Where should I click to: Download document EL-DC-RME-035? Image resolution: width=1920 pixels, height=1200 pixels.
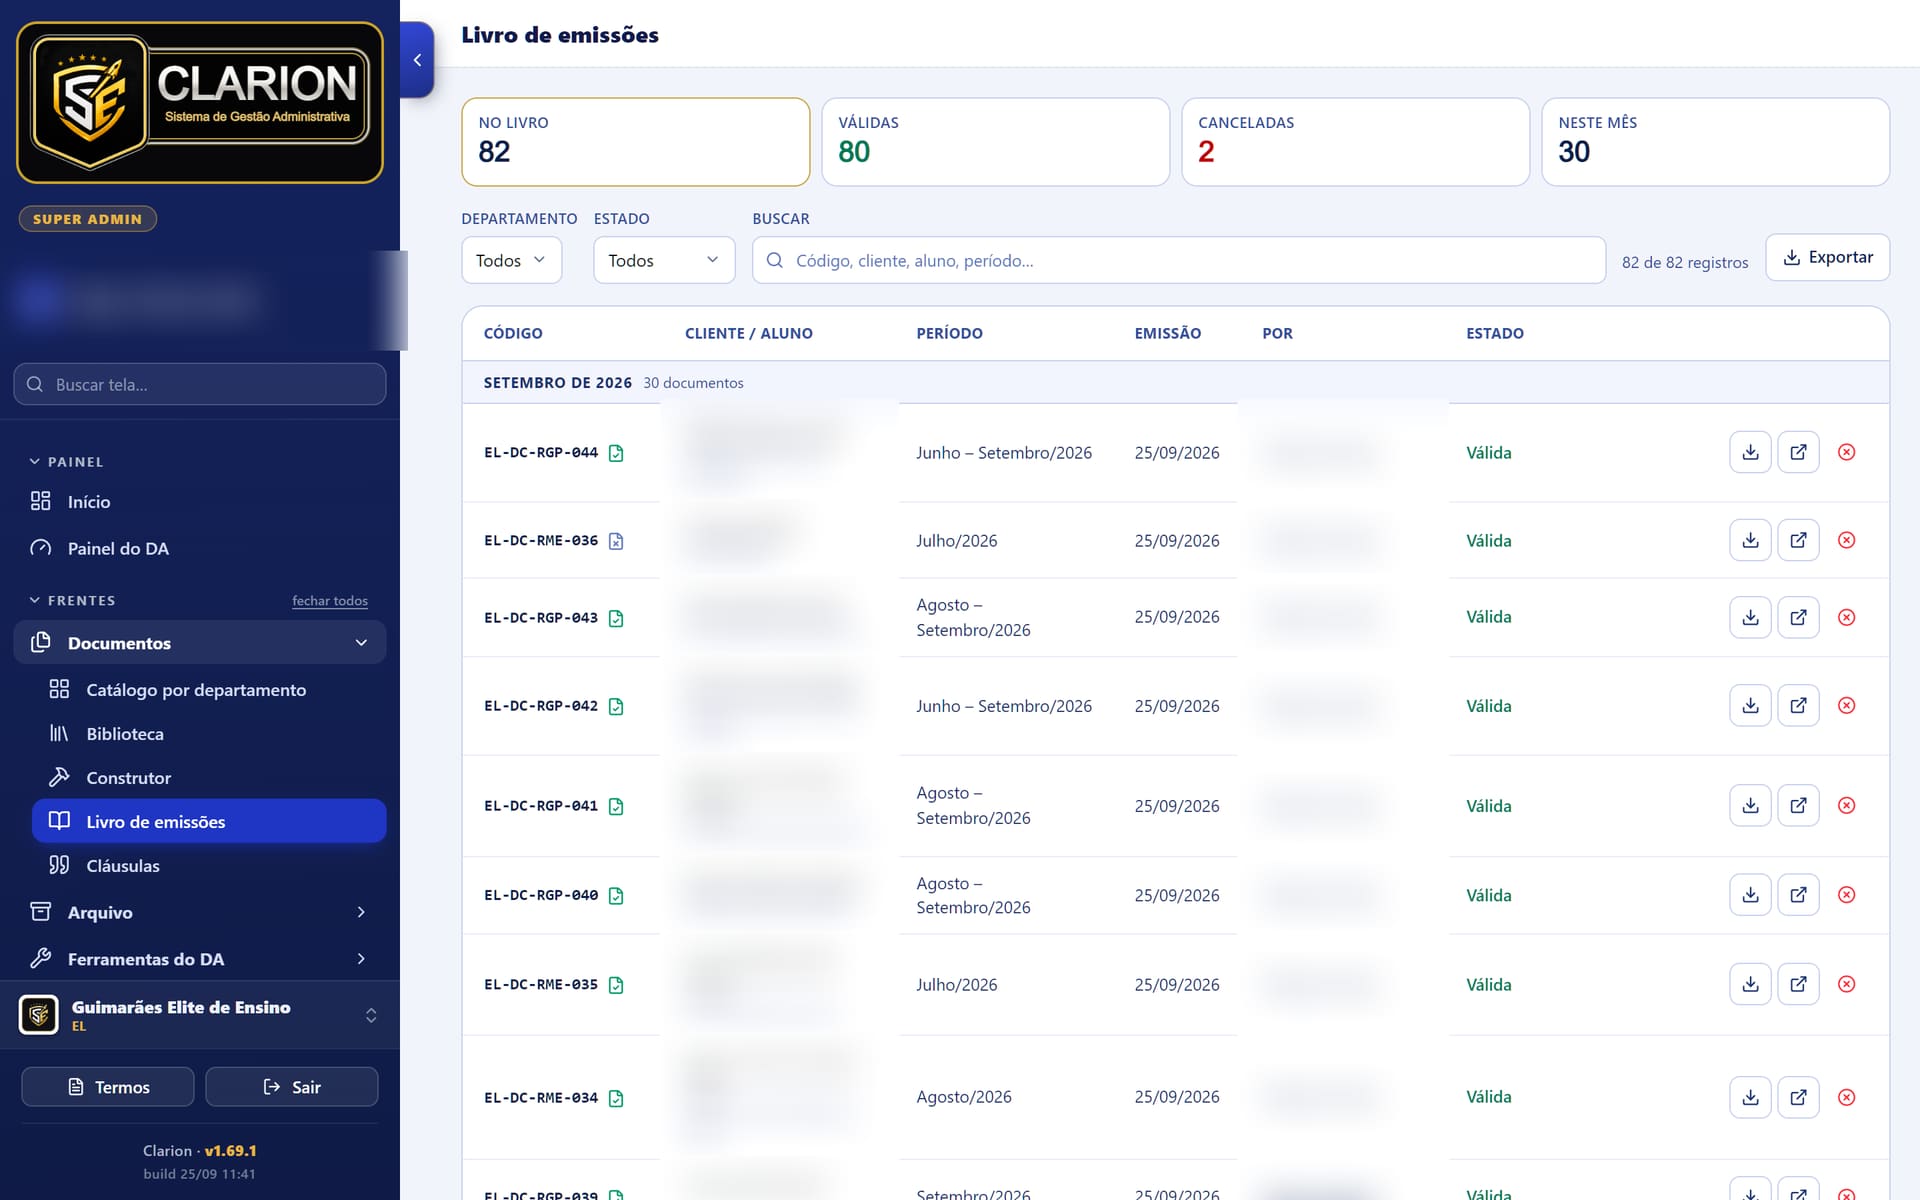click(1750, 984)
